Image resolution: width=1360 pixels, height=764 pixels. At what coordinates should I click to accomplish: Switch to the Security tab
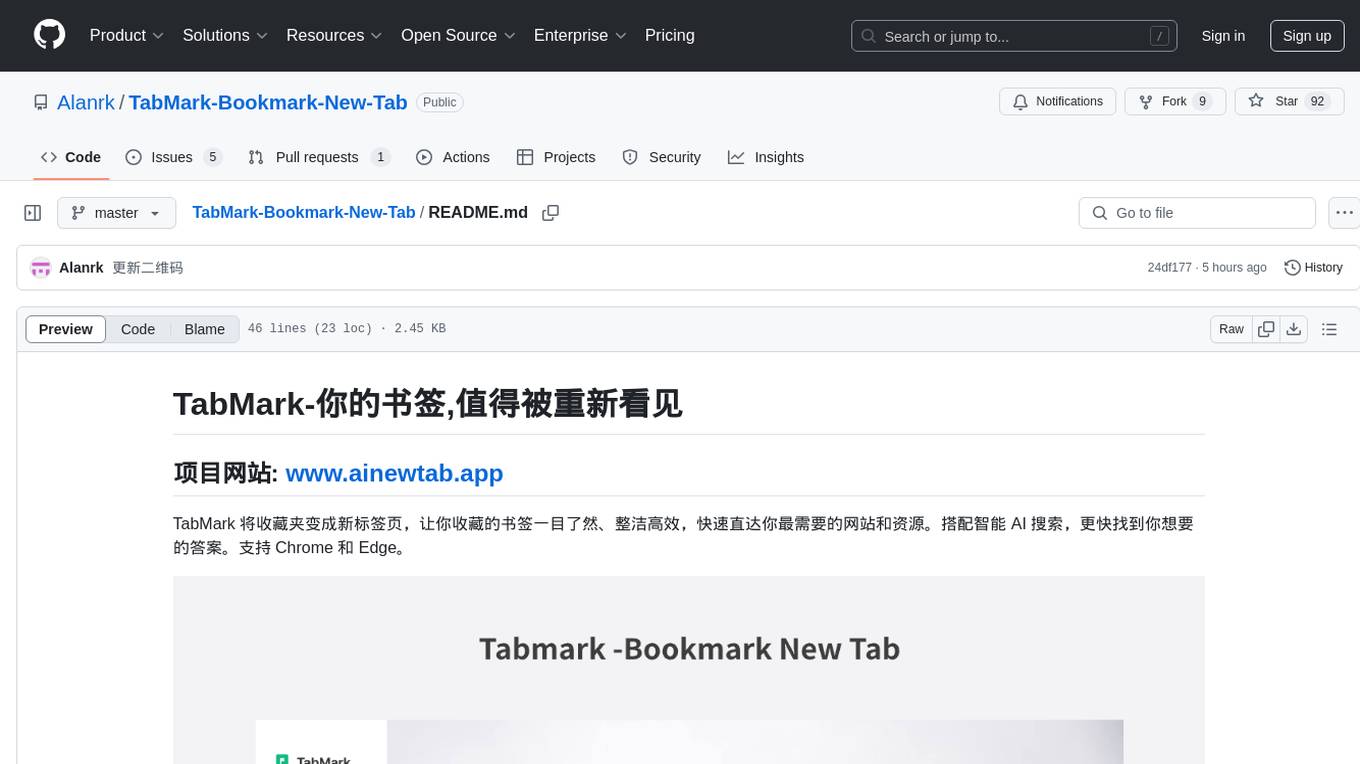point(662,157)
